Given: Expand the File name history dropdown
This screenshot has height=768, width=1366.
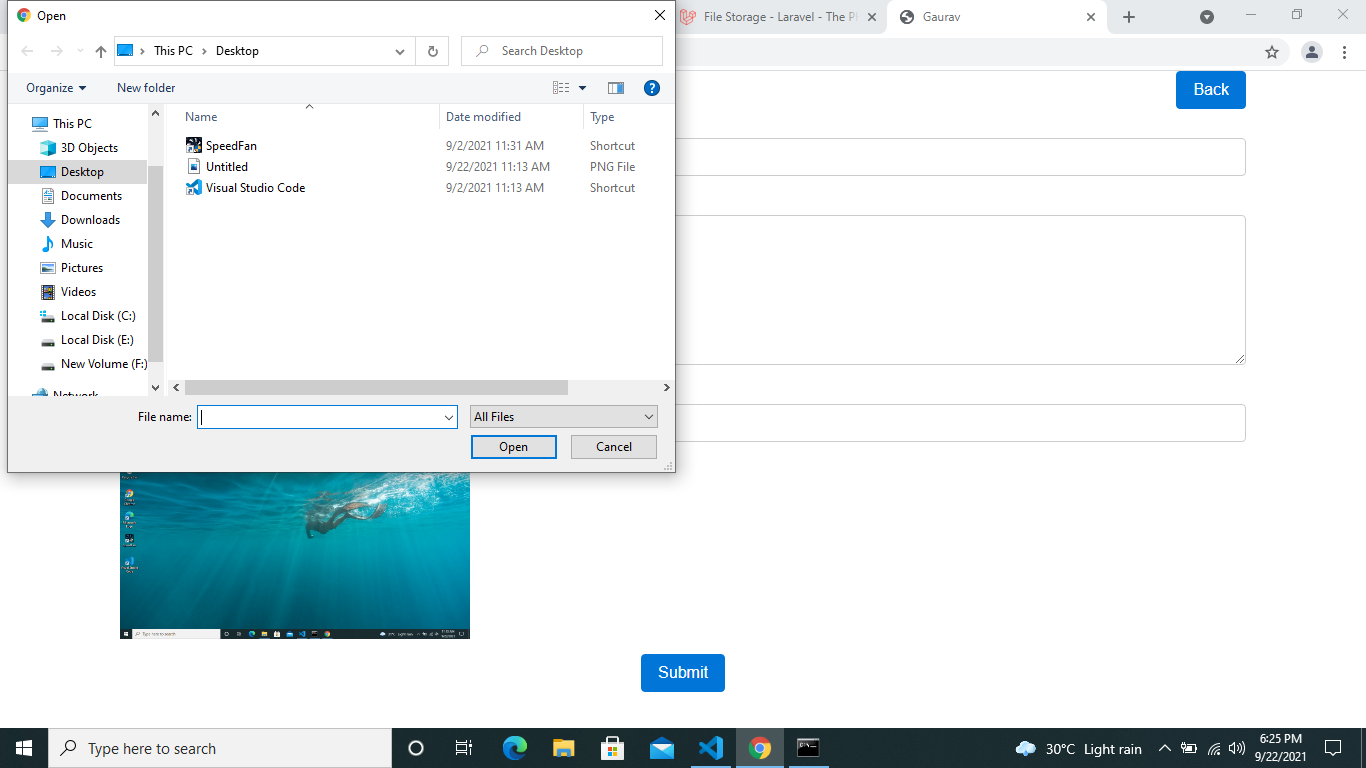Looking at the screenshot, I should [x=449, y=417].
